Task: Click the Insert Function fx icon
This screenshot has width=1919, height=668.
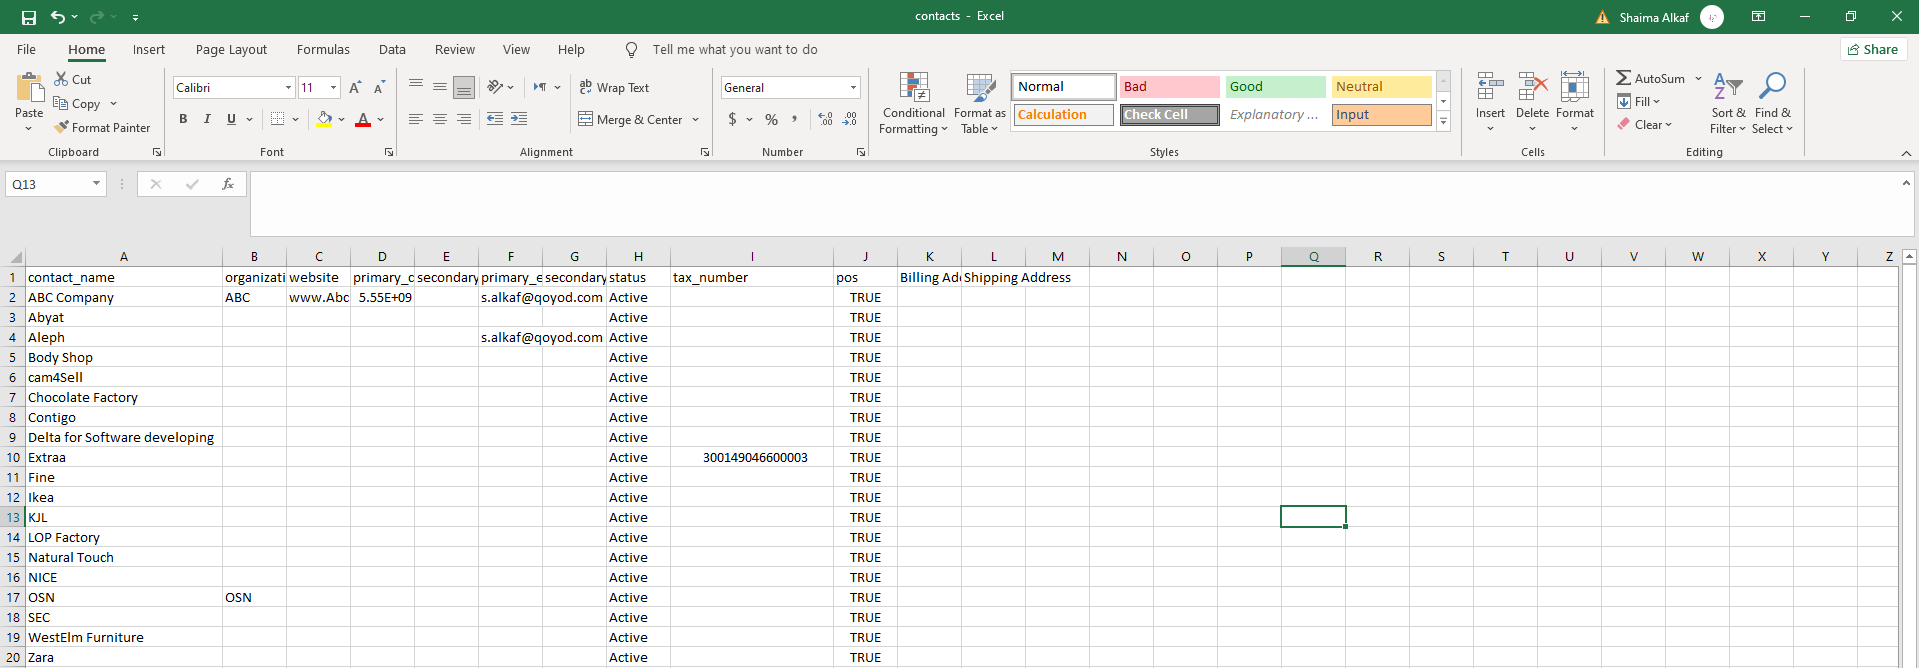Action: pos(228,184)
